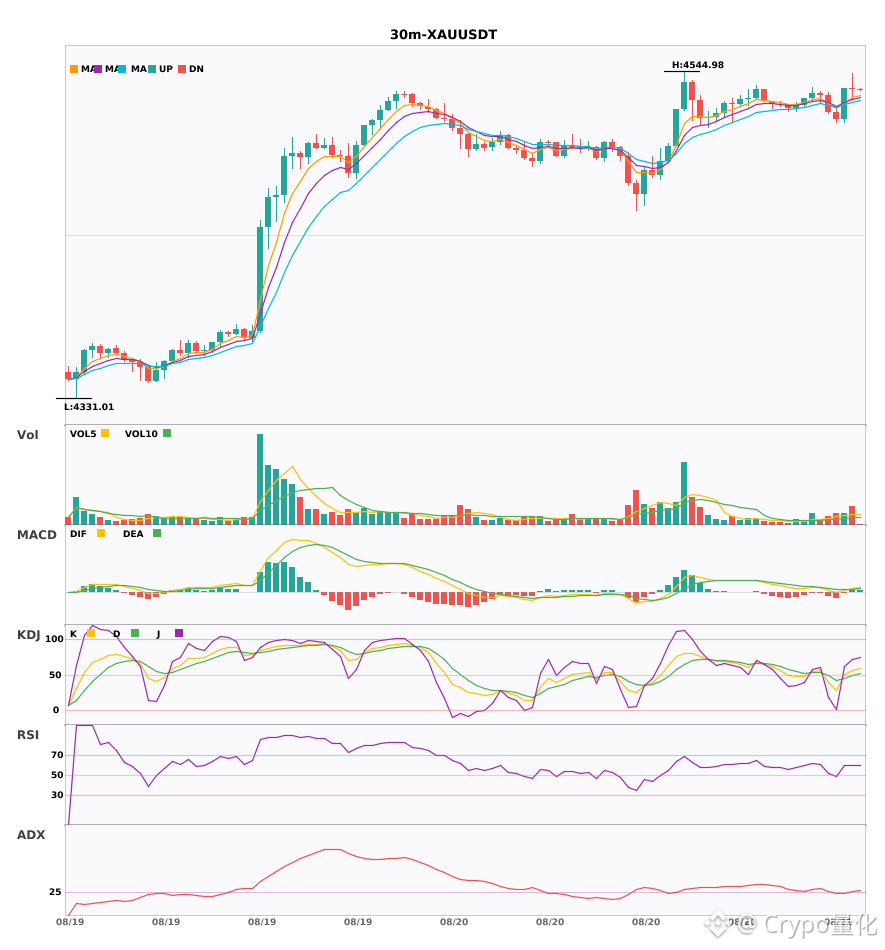Click the chart title 30m-XAUUSDT
Viewport: 885px width, 950px height.
[x=443, y=35]
